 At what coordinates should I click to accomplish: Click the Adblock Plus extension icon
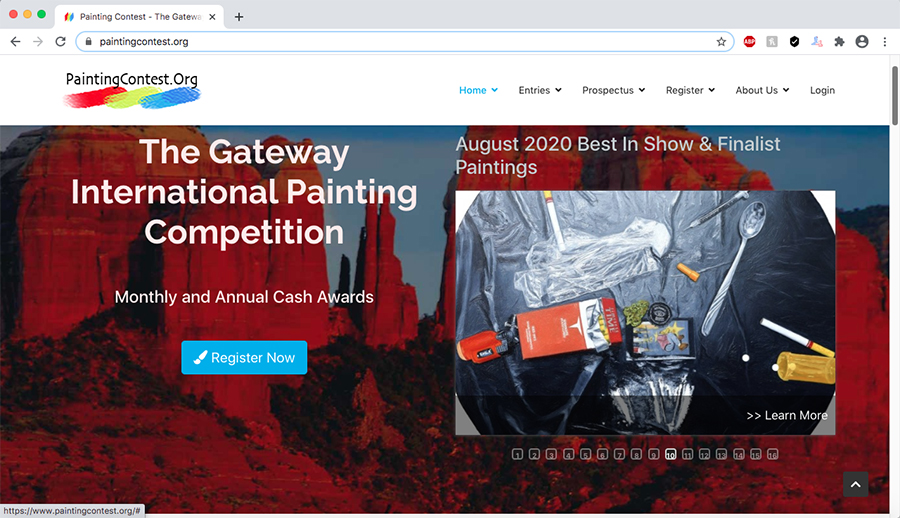[x=749, y=41]
